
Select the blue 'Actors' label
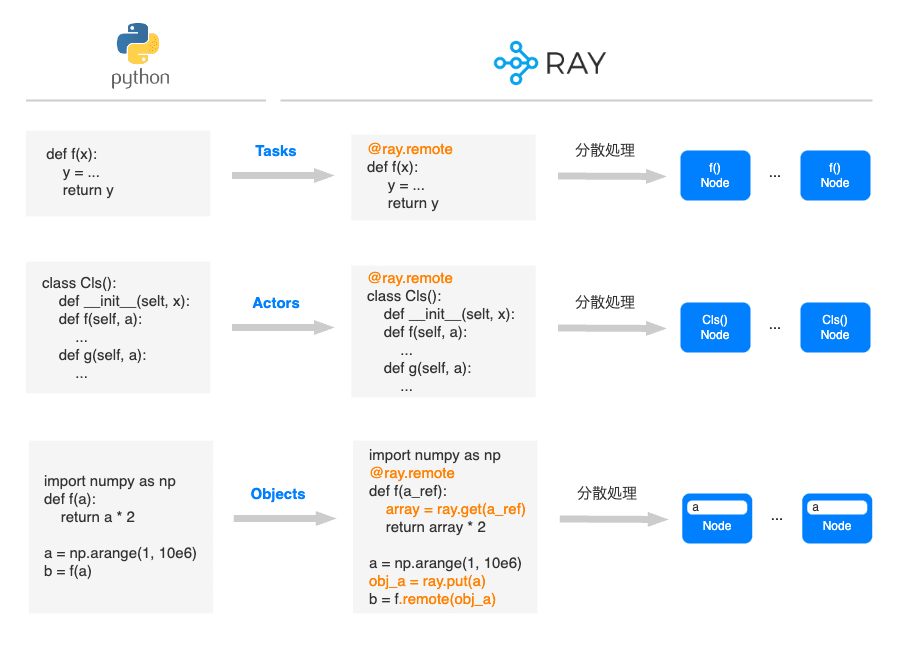[276, 303]
